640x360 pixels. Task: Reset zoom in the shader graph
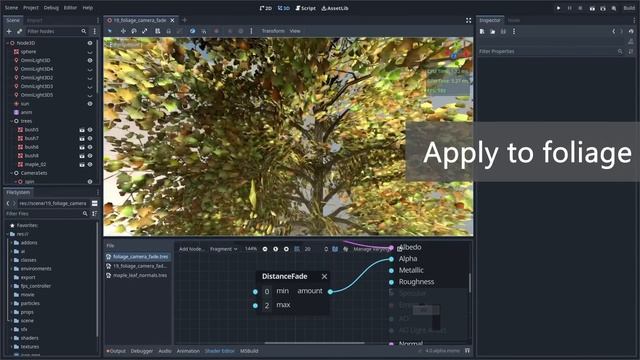click(276, 249)
